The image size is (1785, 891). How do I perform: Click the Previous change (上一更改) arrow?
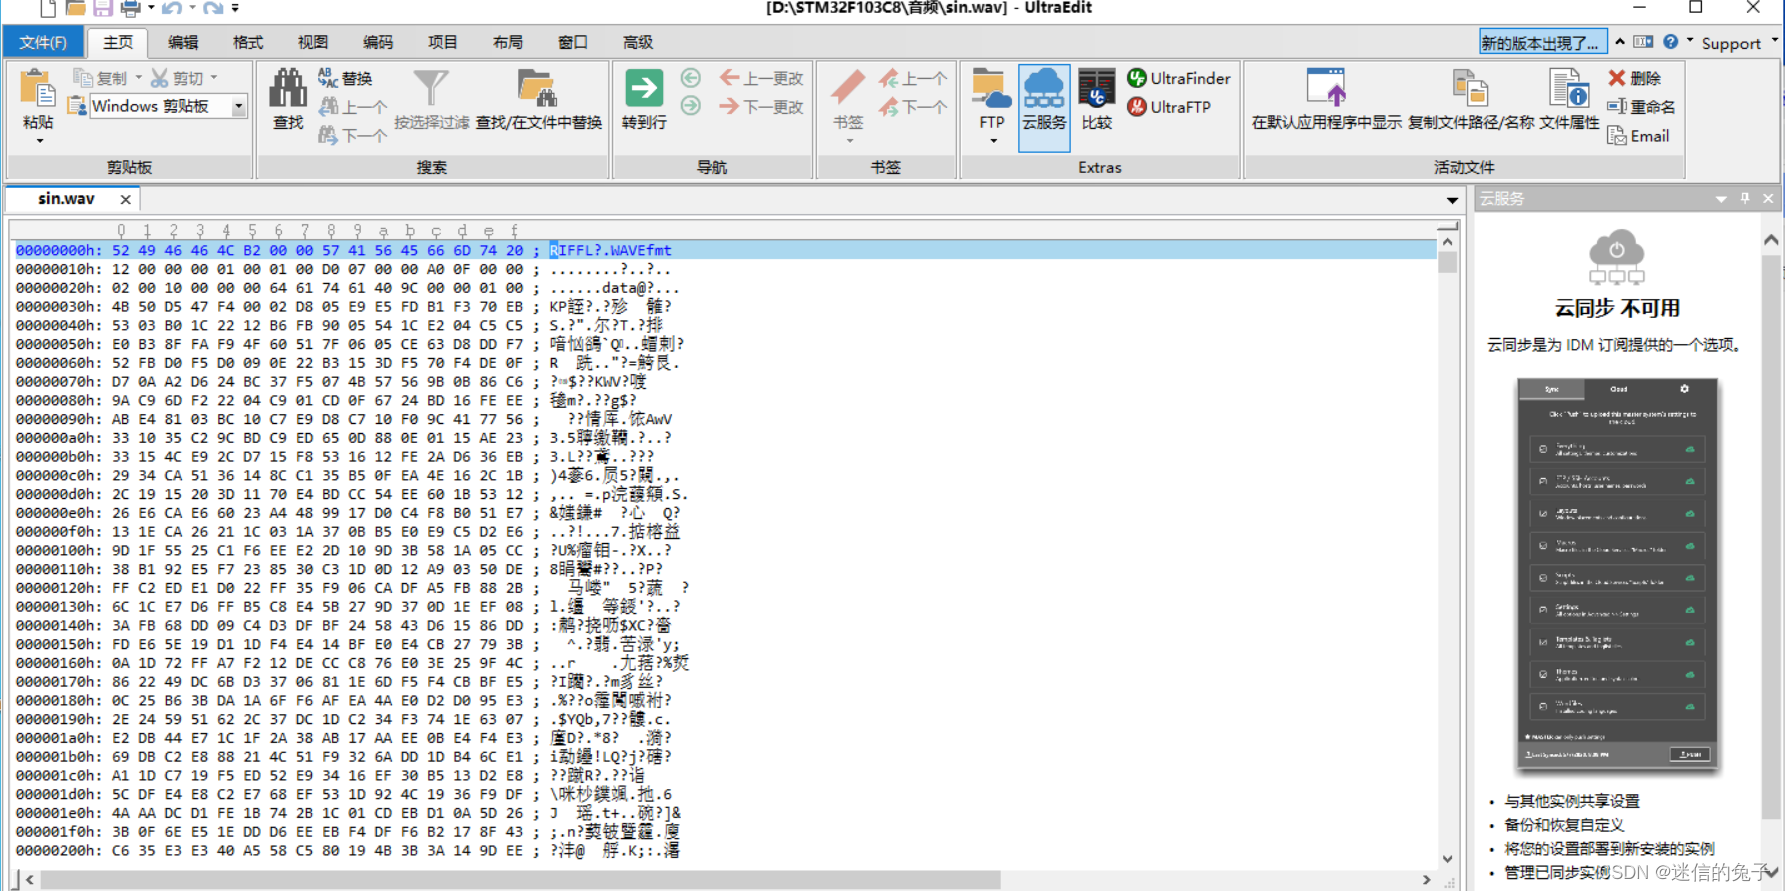pyautogui.click(x=730, y=77)
